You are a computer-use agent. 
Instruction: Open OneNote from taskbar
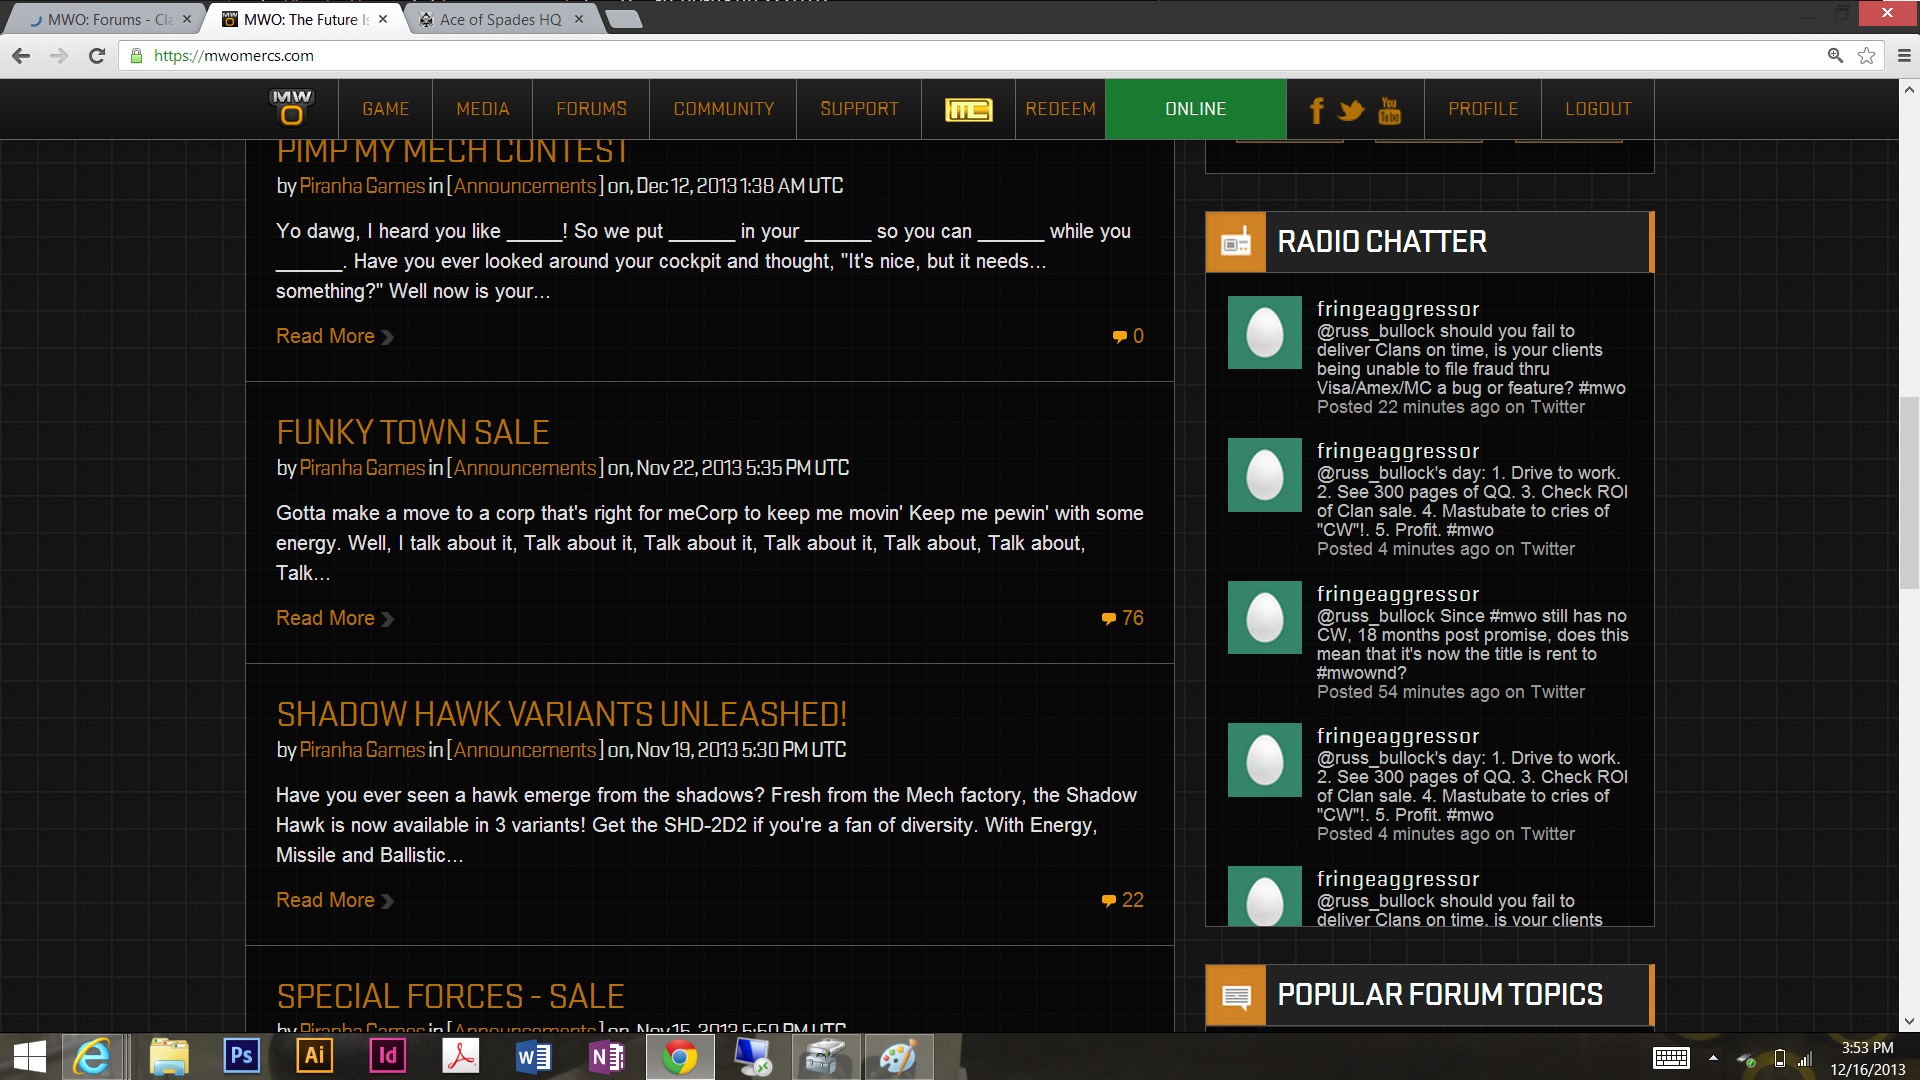pyautogui.click(x=607, y=1057)
